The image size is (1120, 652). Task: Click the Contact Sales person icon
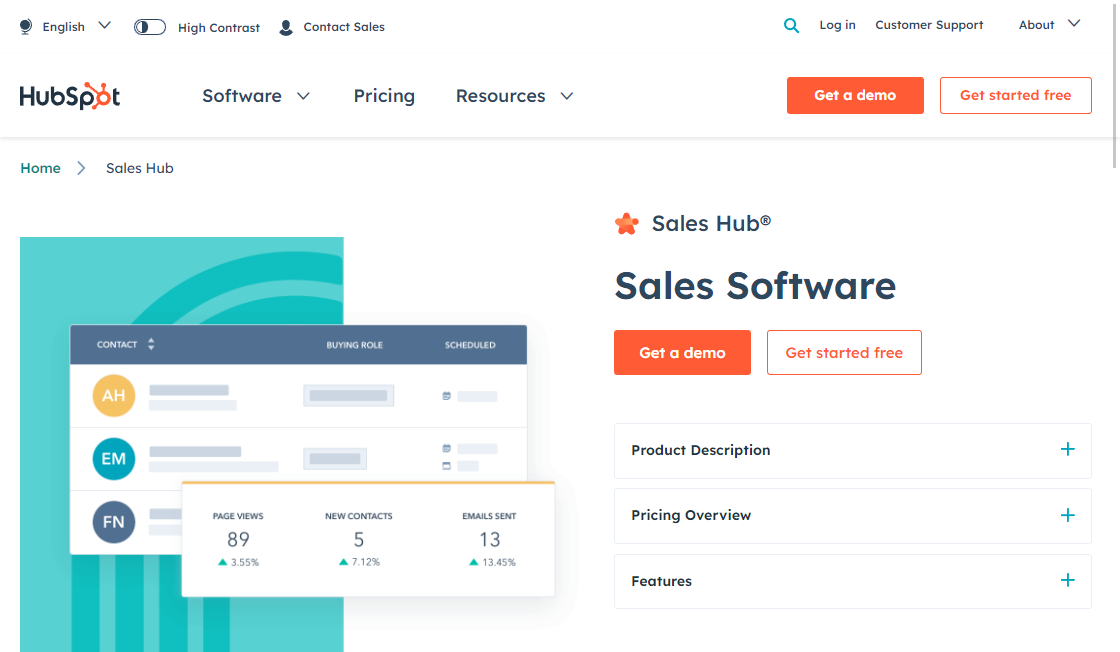tap(284, 27)
